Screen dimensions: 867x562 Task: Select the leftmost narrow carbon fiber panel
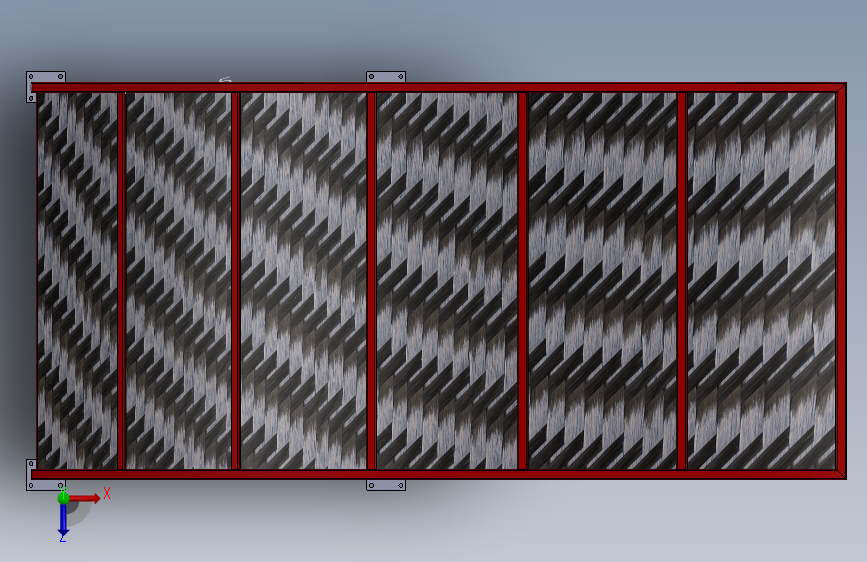coord(77,281)
